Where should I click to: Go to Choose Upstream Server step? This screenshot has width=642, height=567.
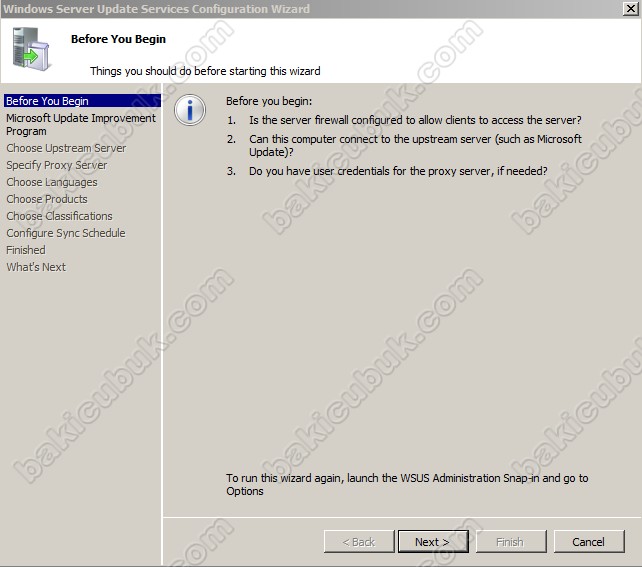click(66, 148)
